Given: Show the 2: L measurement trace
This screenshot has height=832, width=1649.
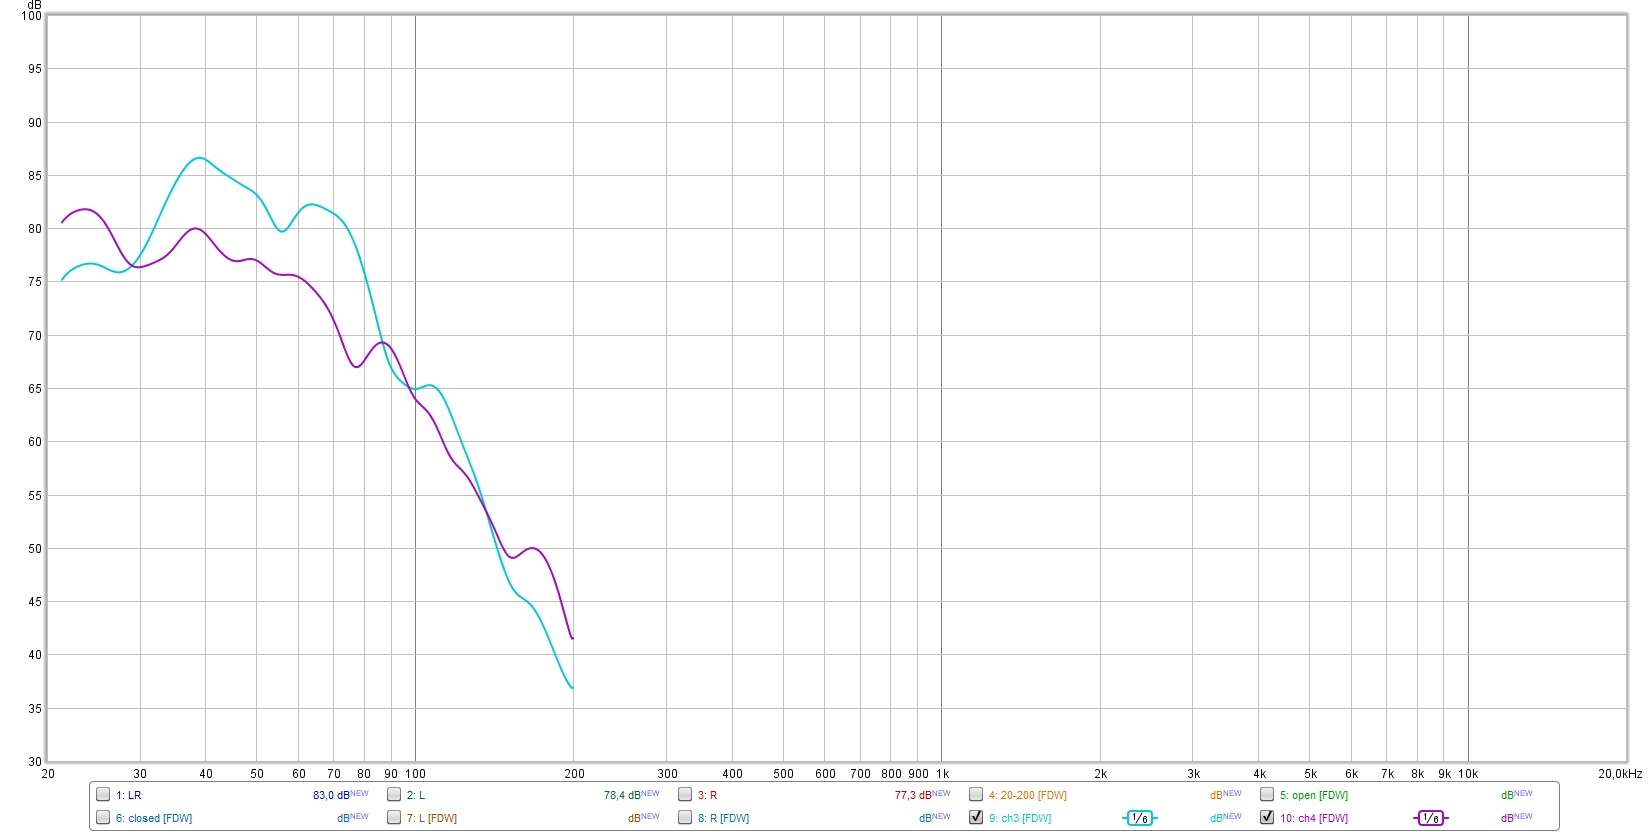Looking at the screenshot, I should (x=394, y=795).
